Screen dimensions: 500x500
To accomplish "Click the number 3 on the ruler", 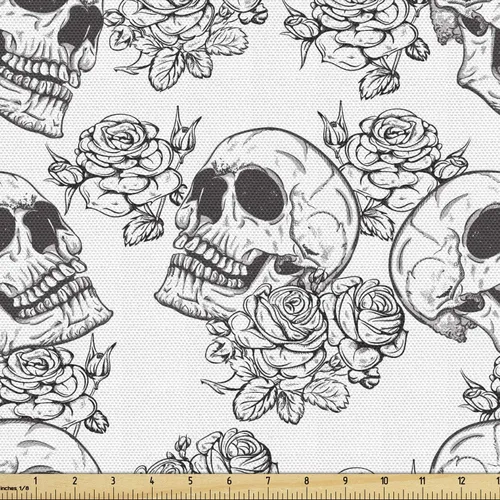I will pyautogui.click(x=113, y=480).
